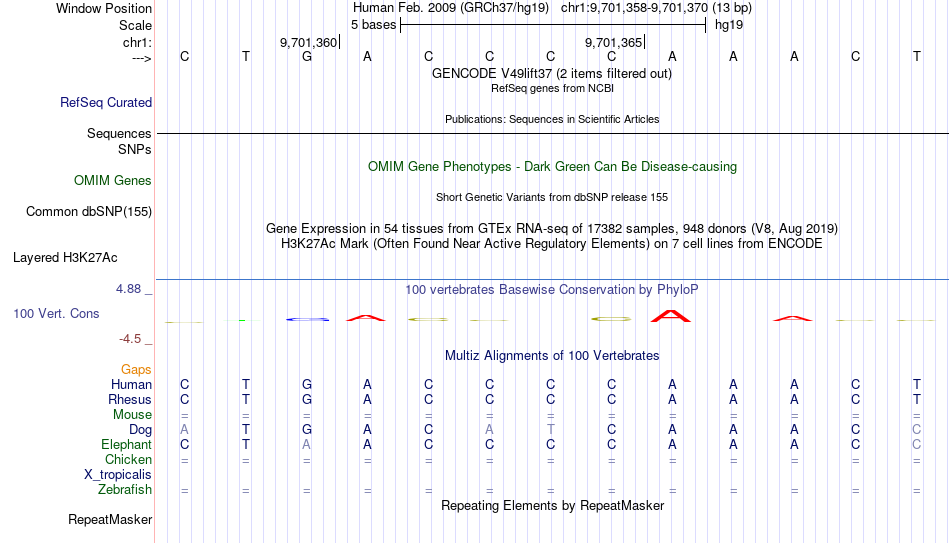The image size is (950, 543).
Task: Click the faded A mismatch in the Elephant row
Action: pos(307,444)
